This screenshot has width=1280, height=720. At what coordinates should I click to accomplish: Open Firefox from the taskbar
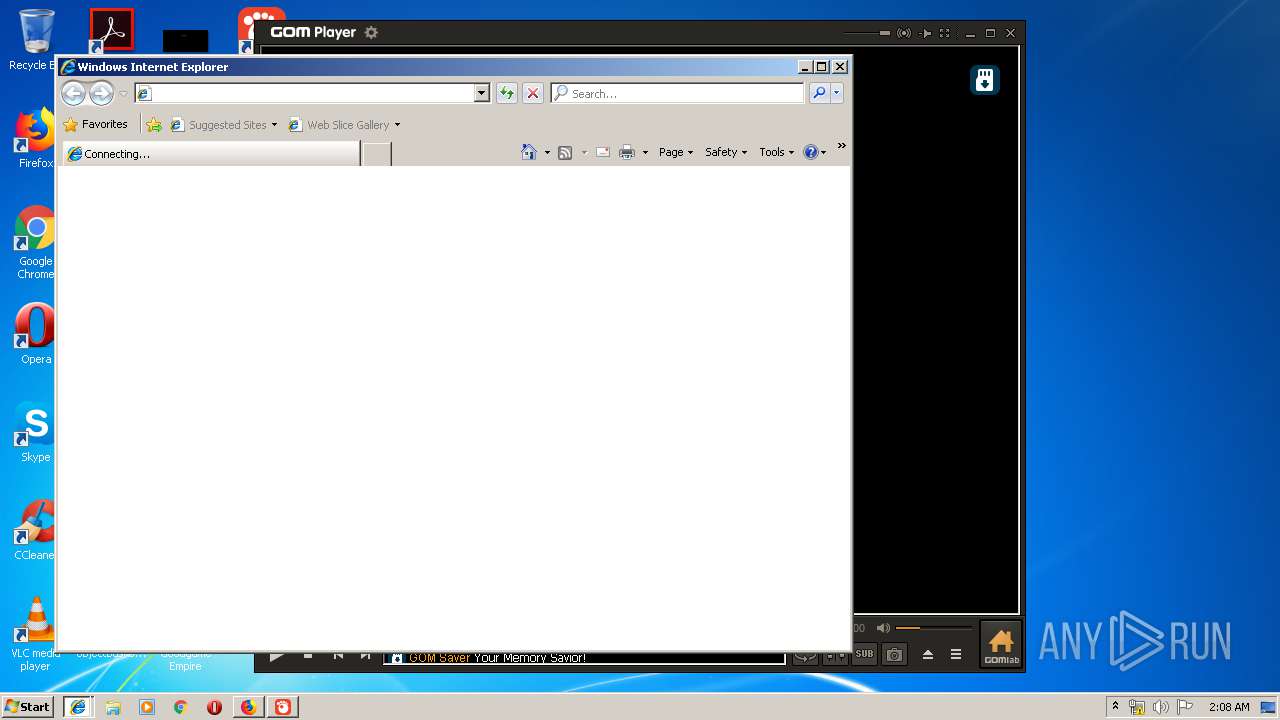[248, 707]
